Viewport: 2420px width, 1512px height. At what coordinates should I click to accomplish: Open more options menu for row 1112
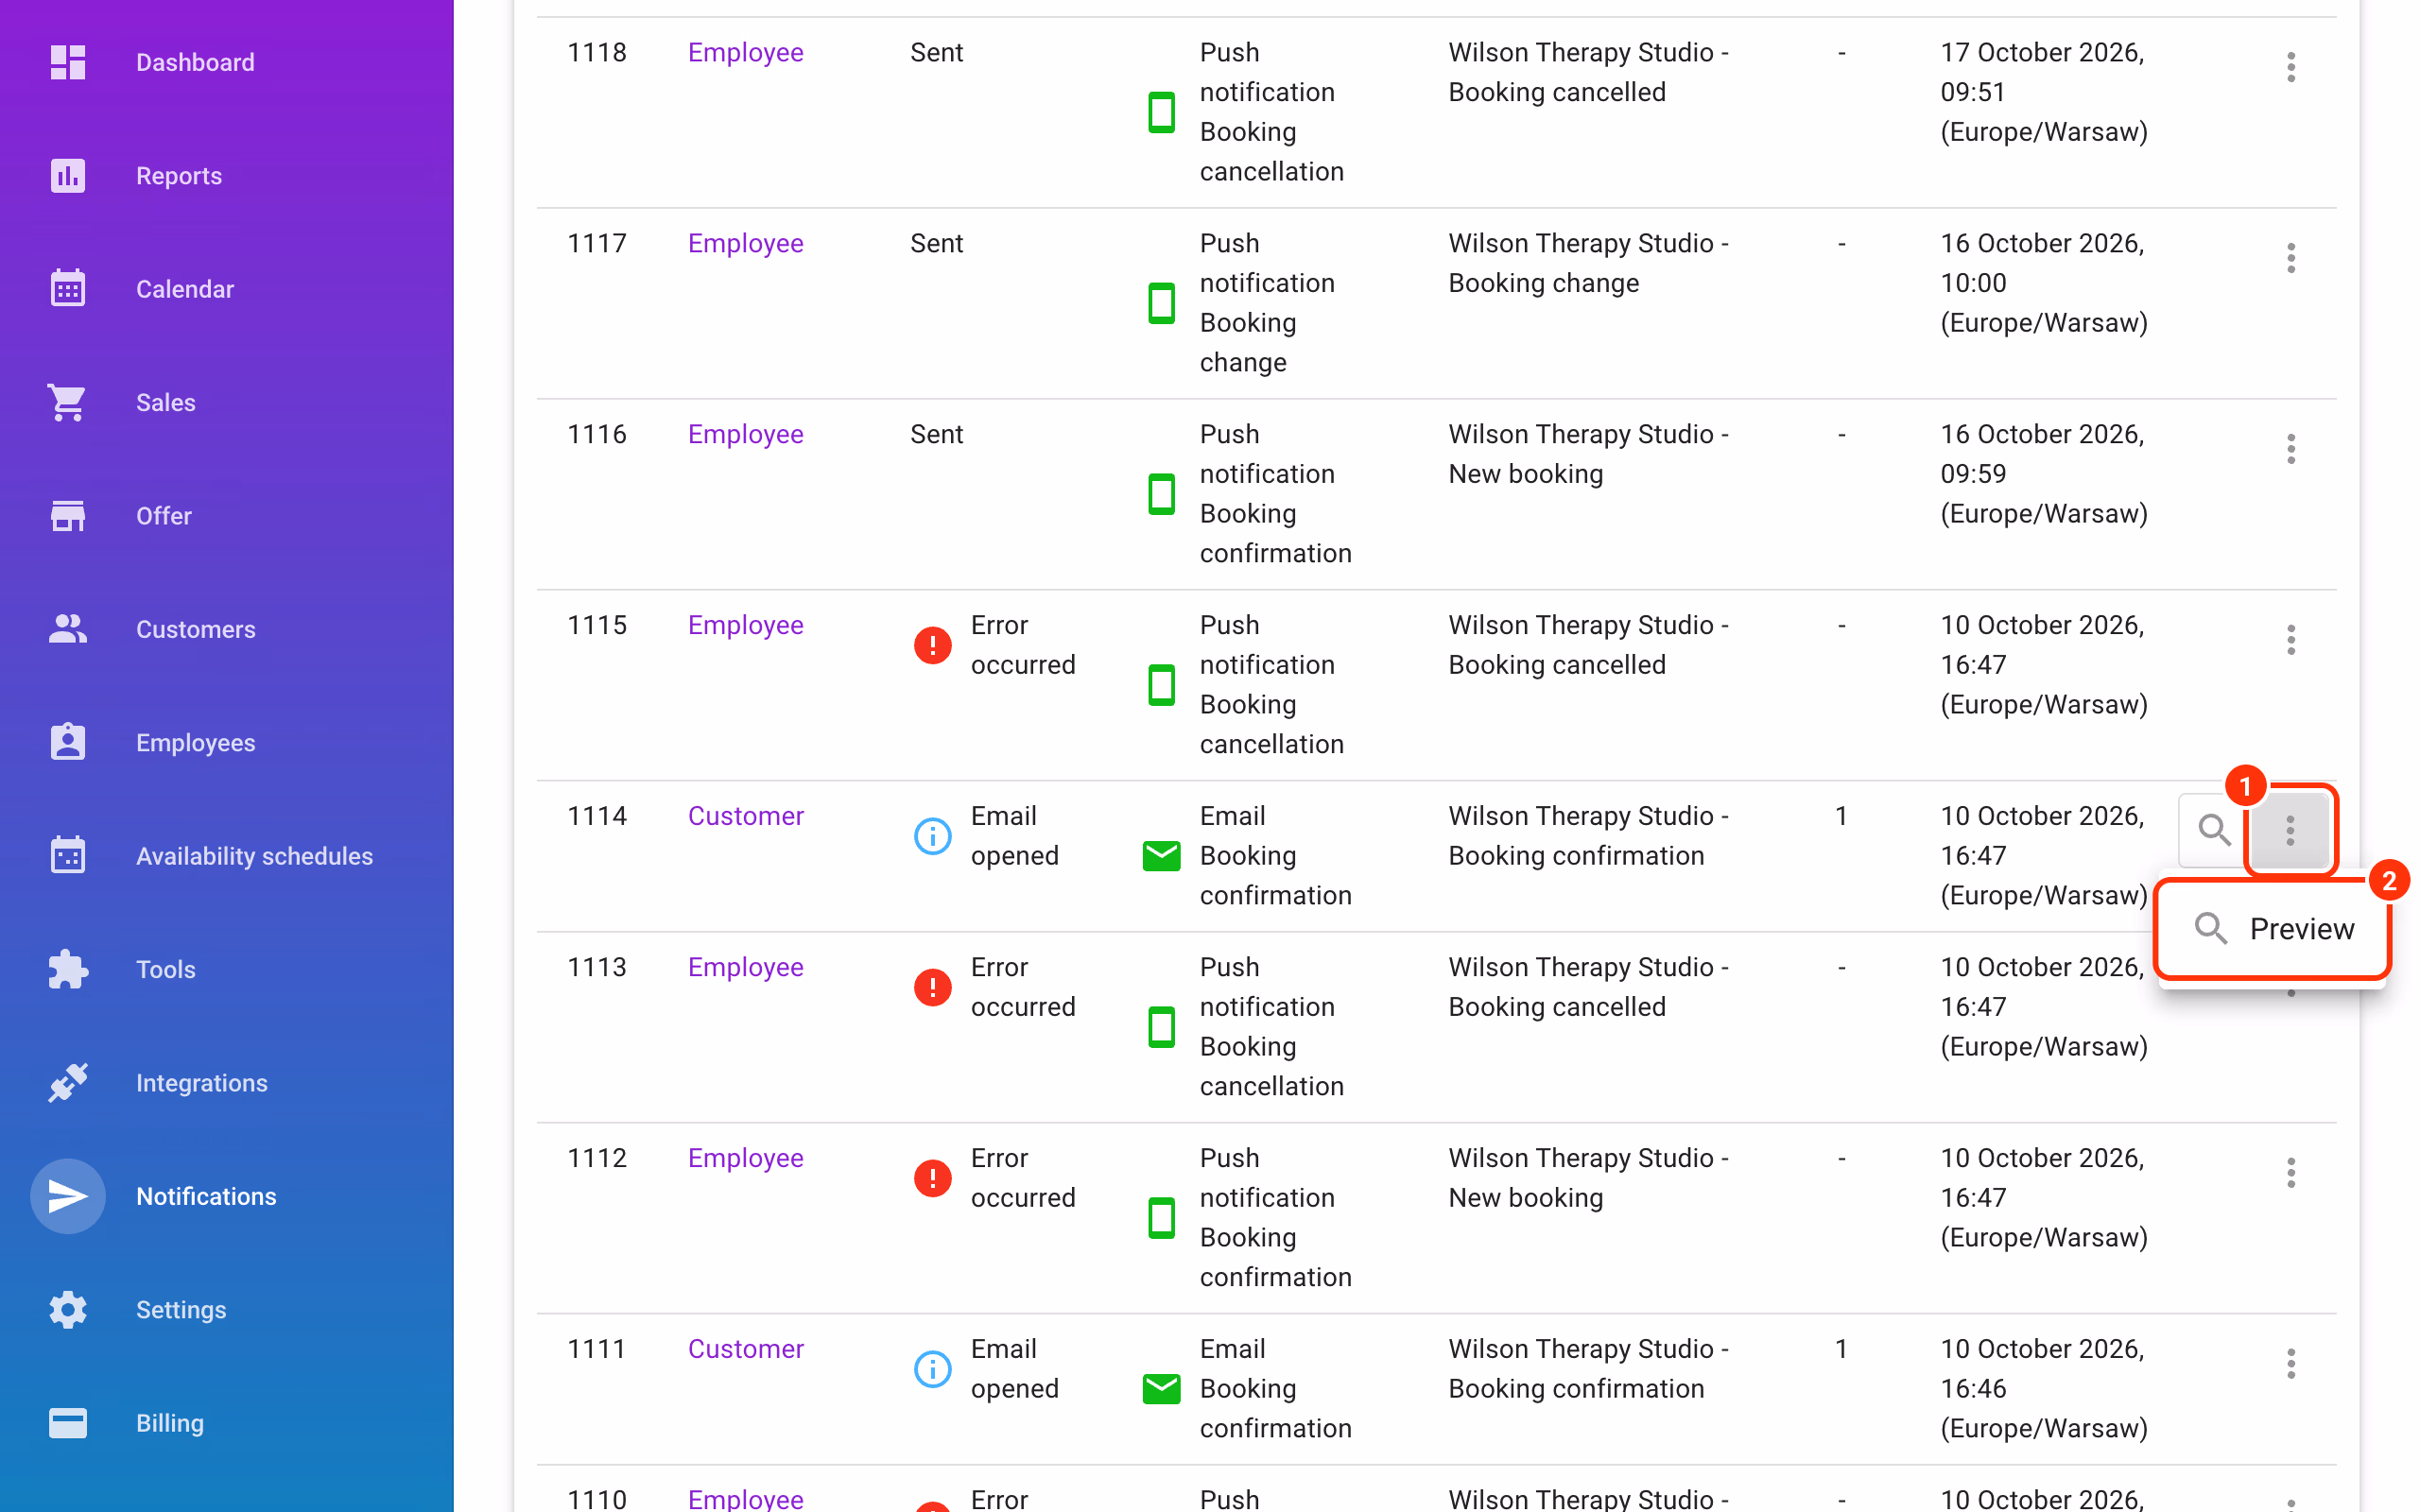click(2290, 1173)
